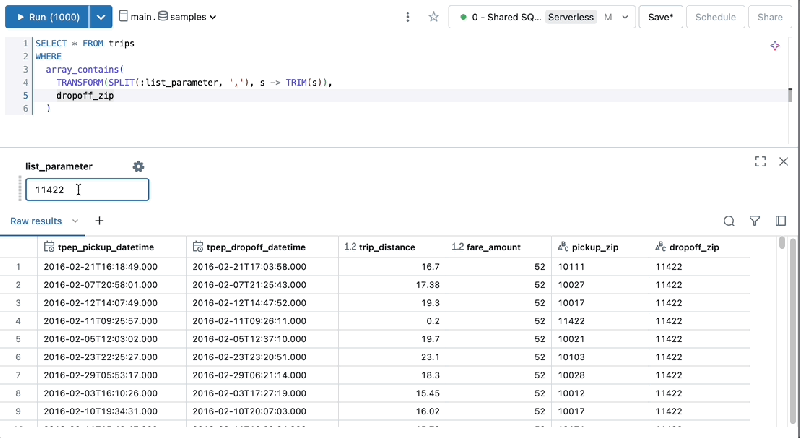This screenshot has height=438, width=800.
Task: Click editor line number 4
Action: [x=26, y=82]
